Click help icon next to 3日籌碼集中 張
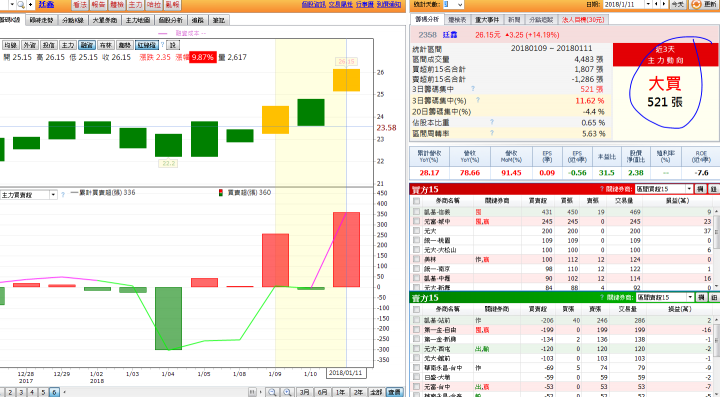This screenshot has width=720, height=397. pos(472,89)
